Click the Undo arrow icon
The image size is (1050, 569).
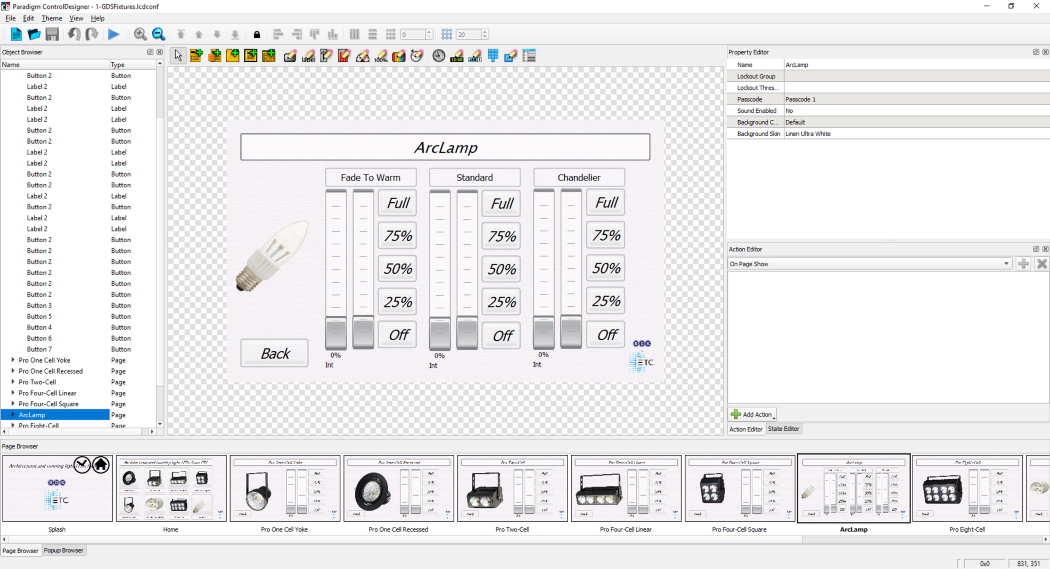pos(74,34)
